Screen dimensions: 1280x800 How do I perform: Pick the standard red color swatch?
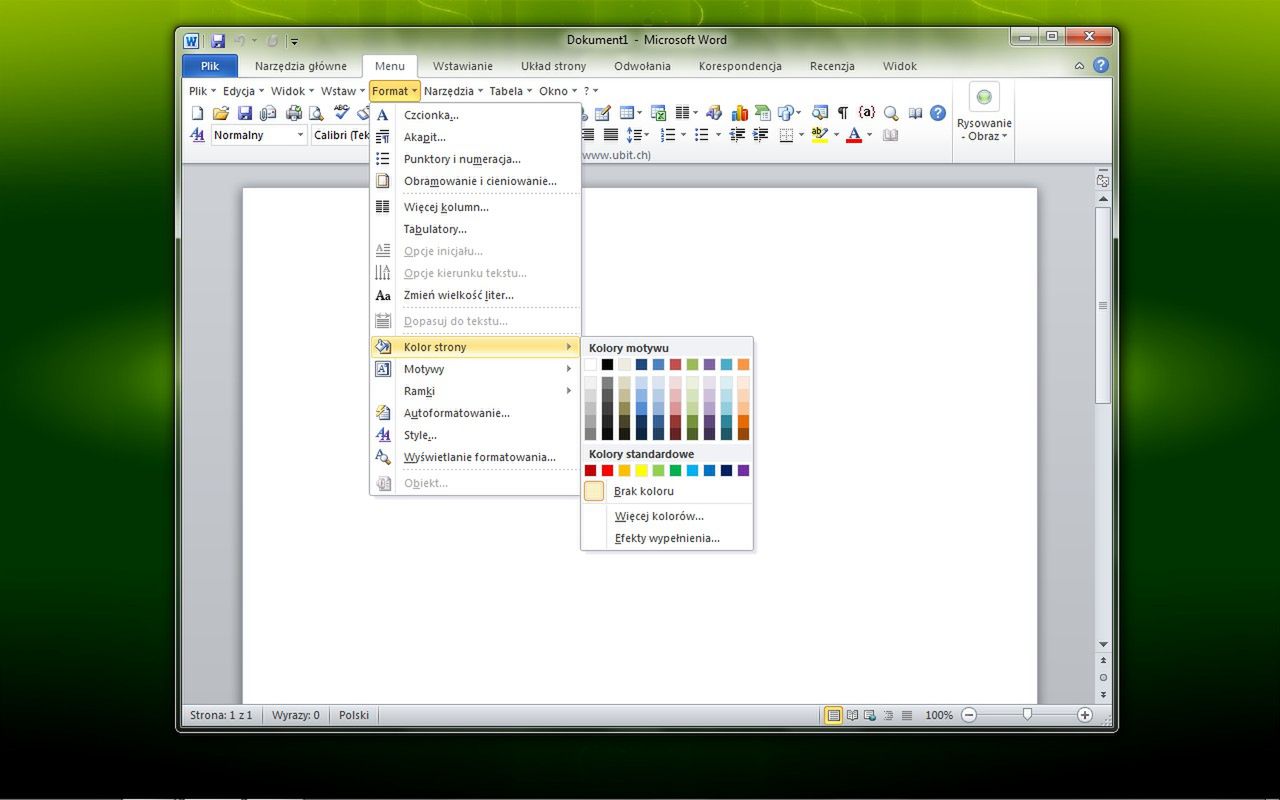(607, 471)
